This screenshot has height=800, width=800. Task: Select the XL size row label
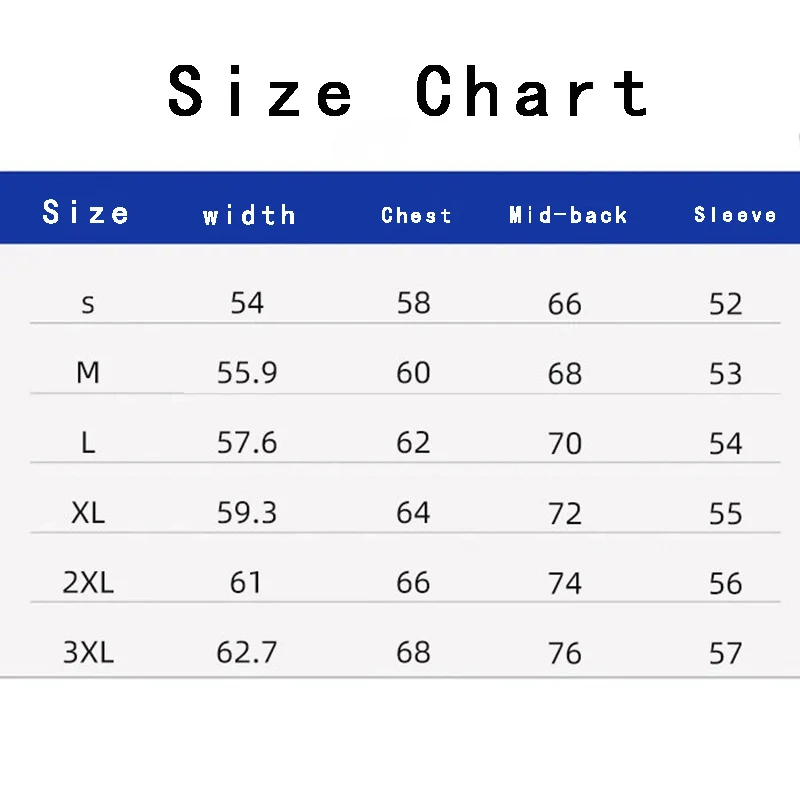[x=88, y=512]
